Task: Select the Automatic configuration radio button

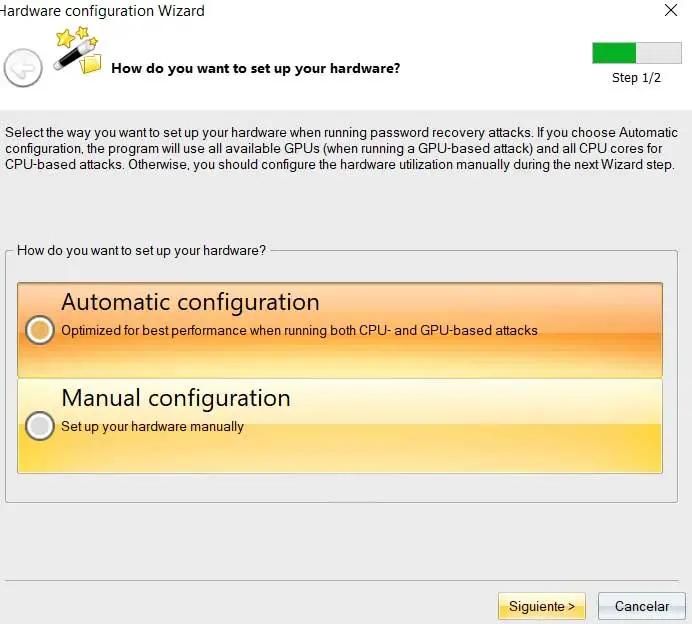Action: [x=40, y=330]
